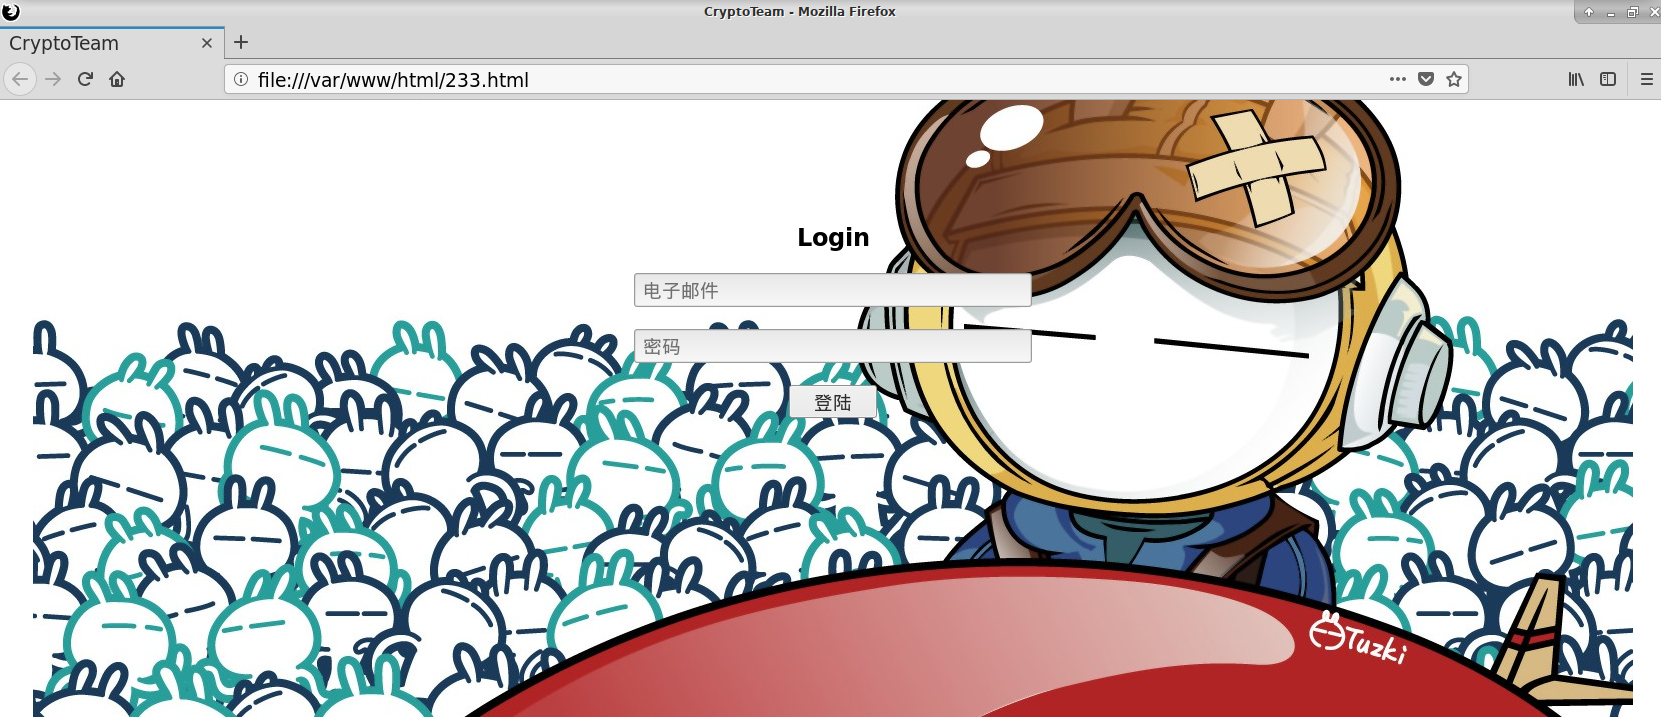Submit the form with the 登陆 button
Screen dimensions: 1661x721
pyautogui.click(x=833, y=402)
